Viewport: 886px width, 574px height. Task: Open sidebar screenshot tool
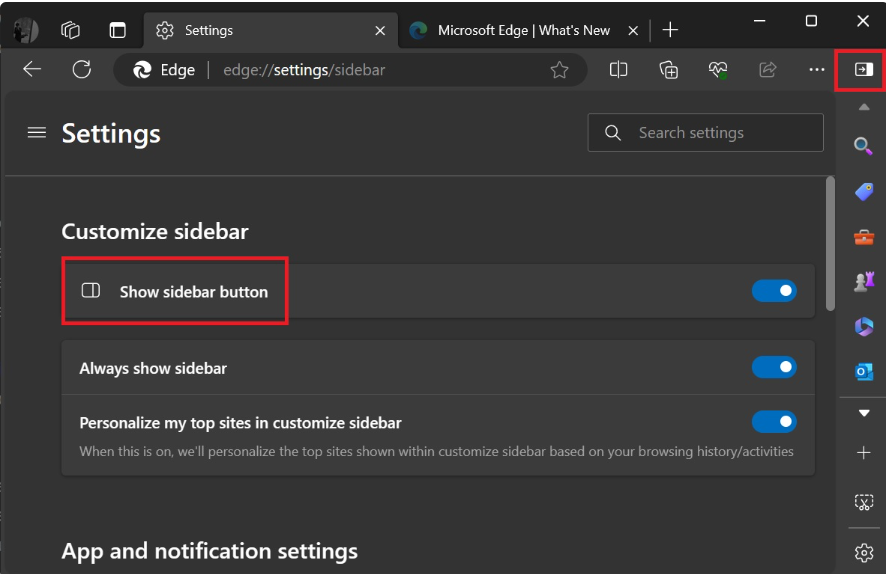863,502
